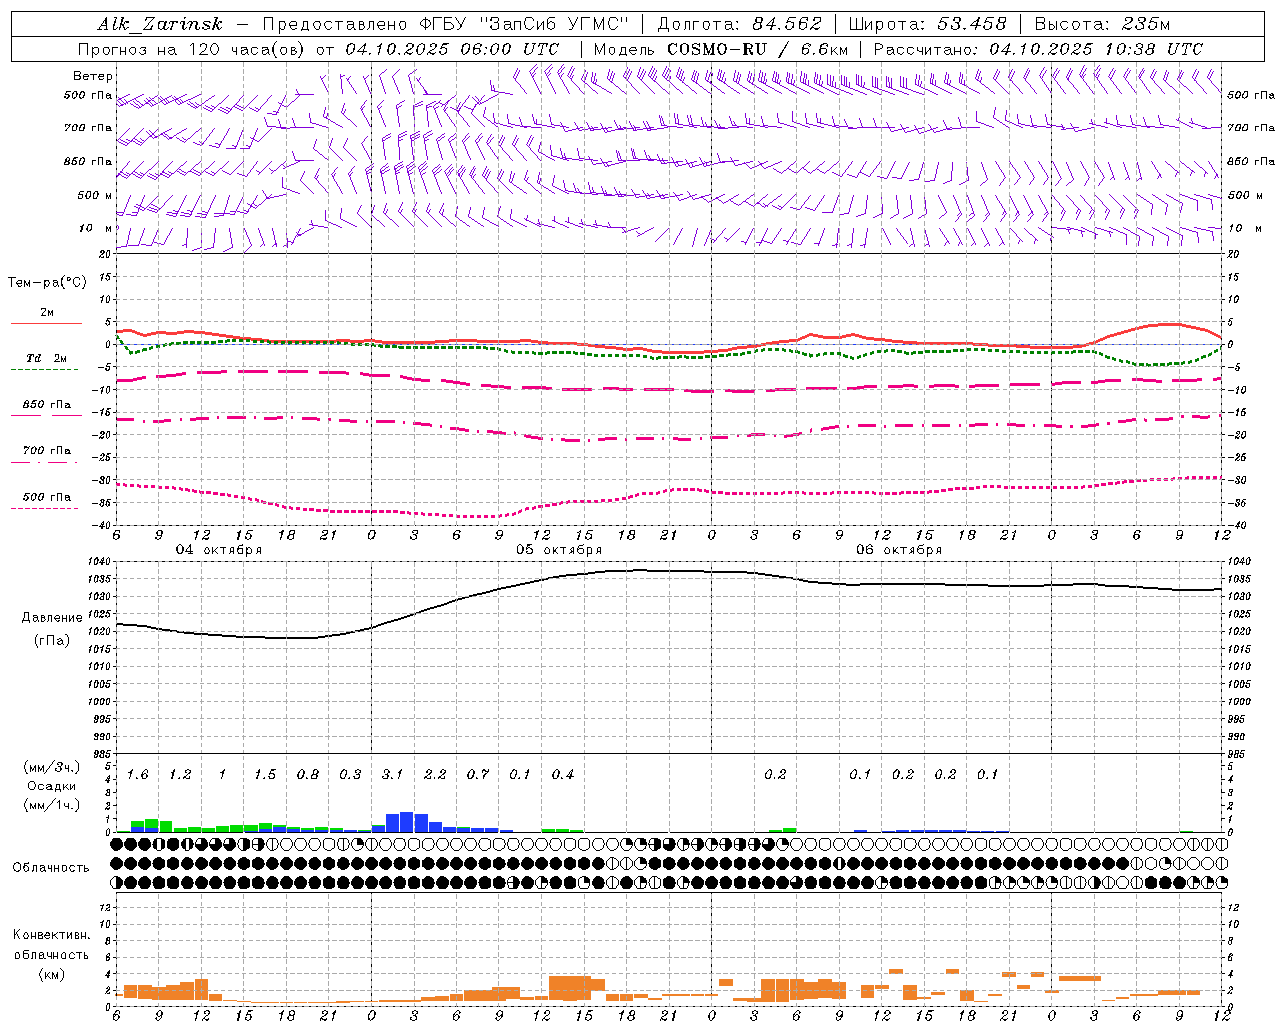
Task: Click the precipitation value '2.2'
Action: point(435,775)
